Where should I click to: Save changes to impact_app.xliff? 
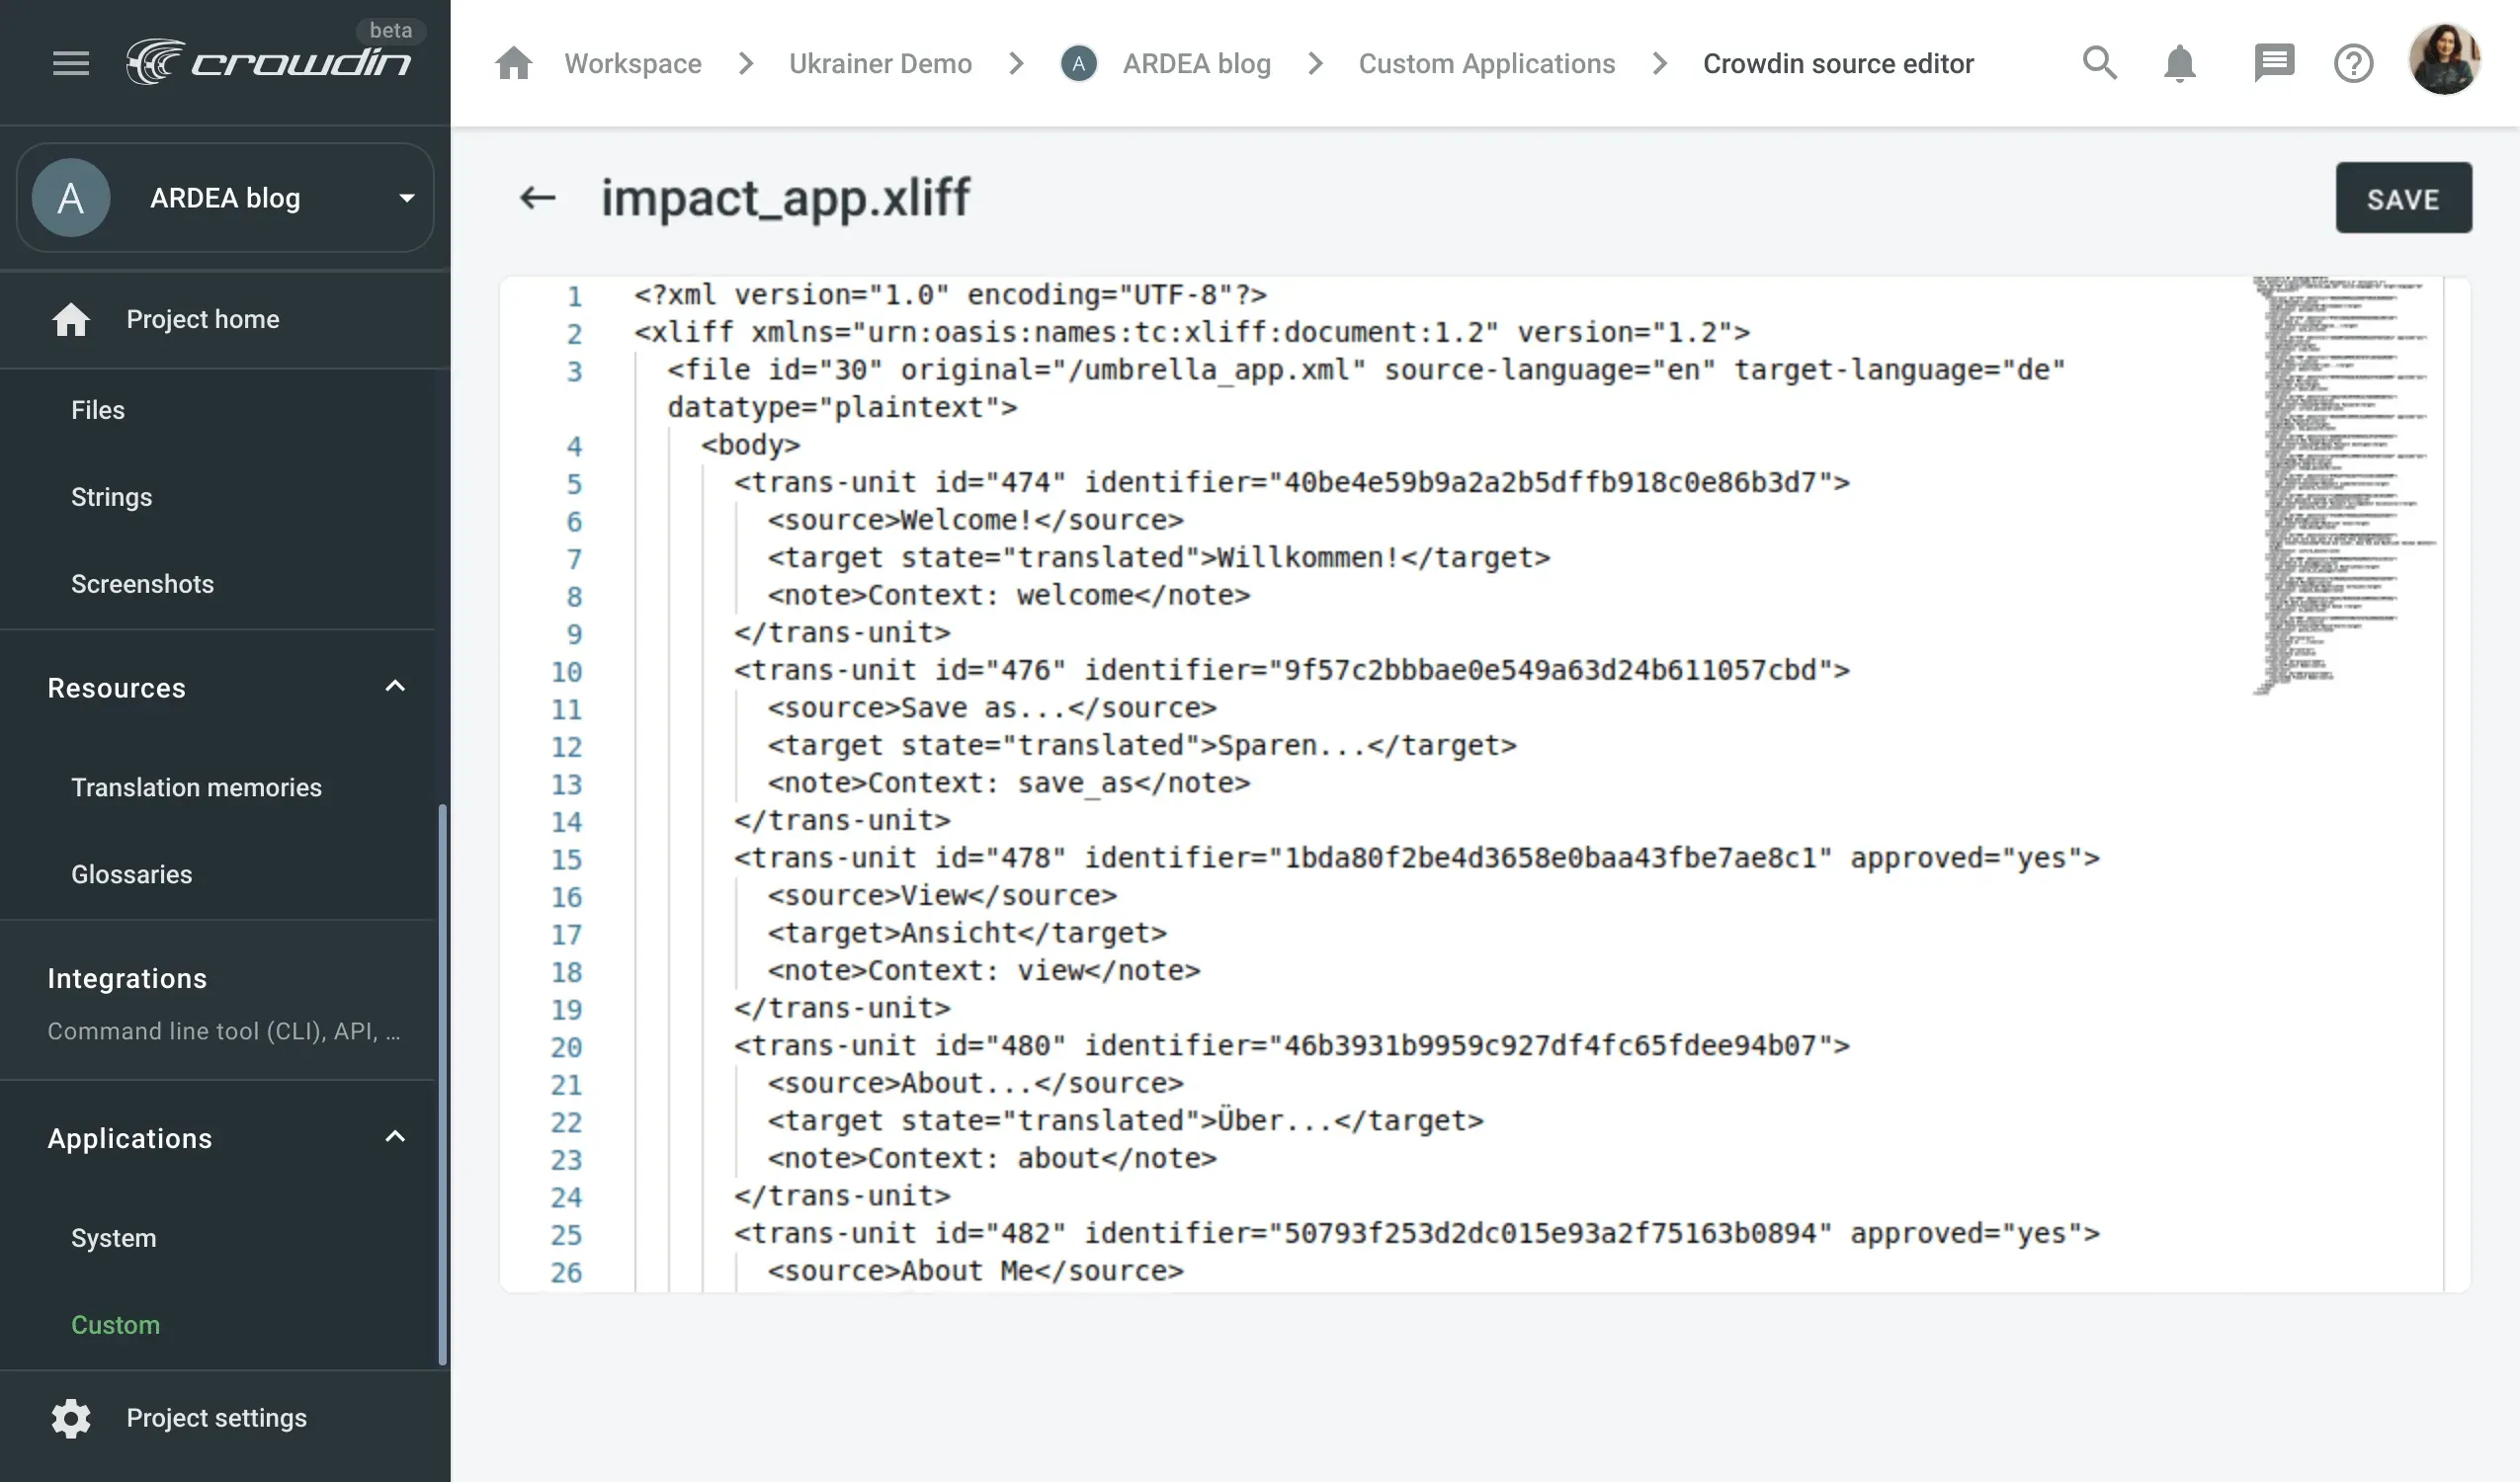tap(2403, 197)
